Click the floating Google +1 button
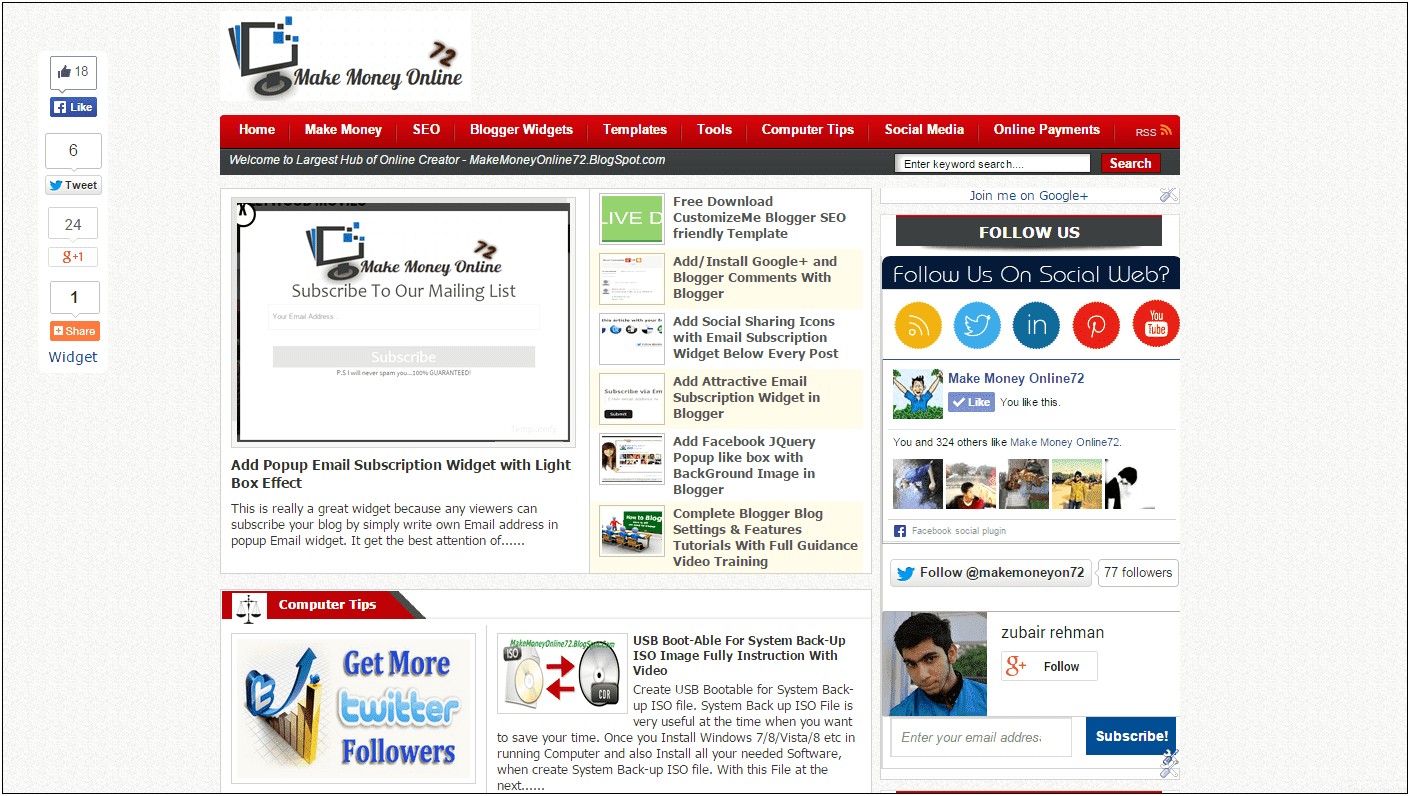The height and width of the screenshot is (796, 1410). coord(73,257)
